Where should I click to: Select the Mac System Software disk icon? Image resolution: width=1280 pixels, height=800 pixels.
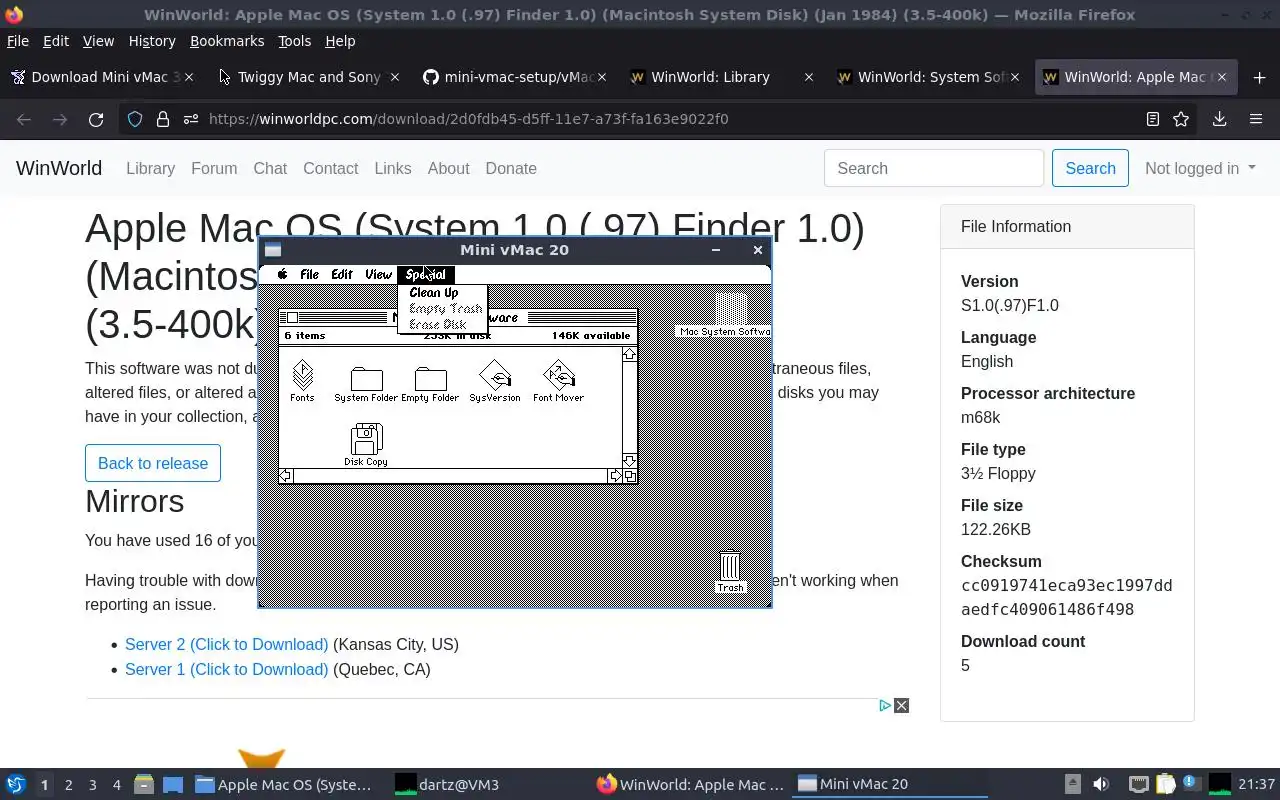pos(731,308)
